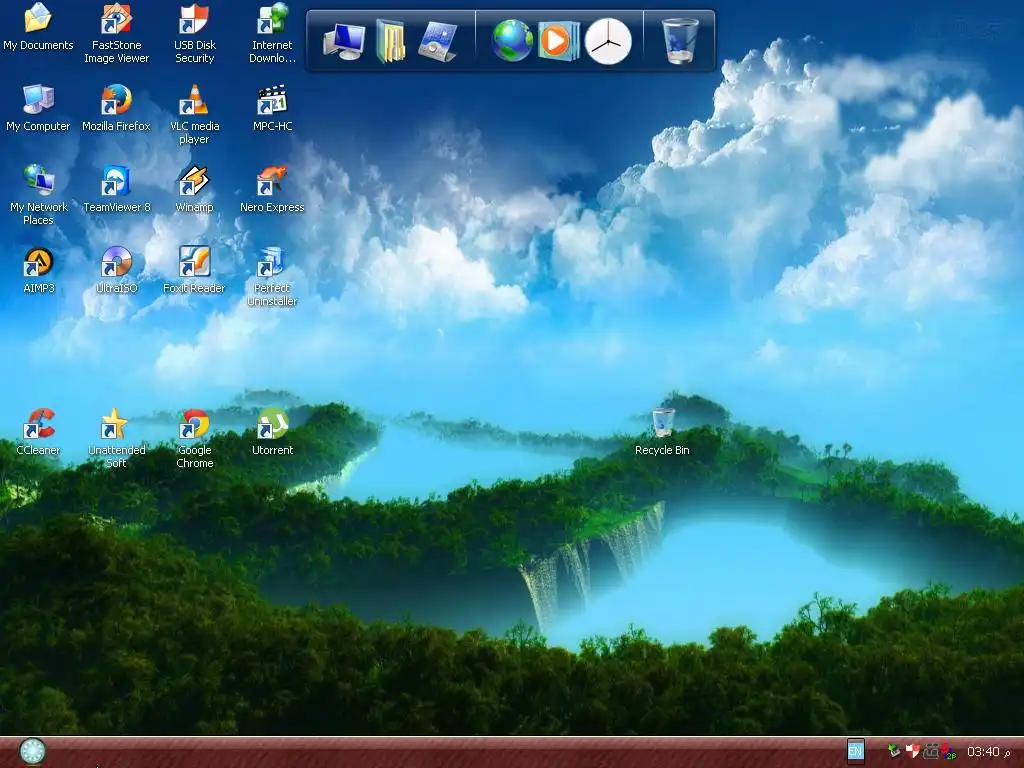The image size is (1024, 768).
Task: Open the USB Disk Security shield tray icon
Action: point(912,752)
